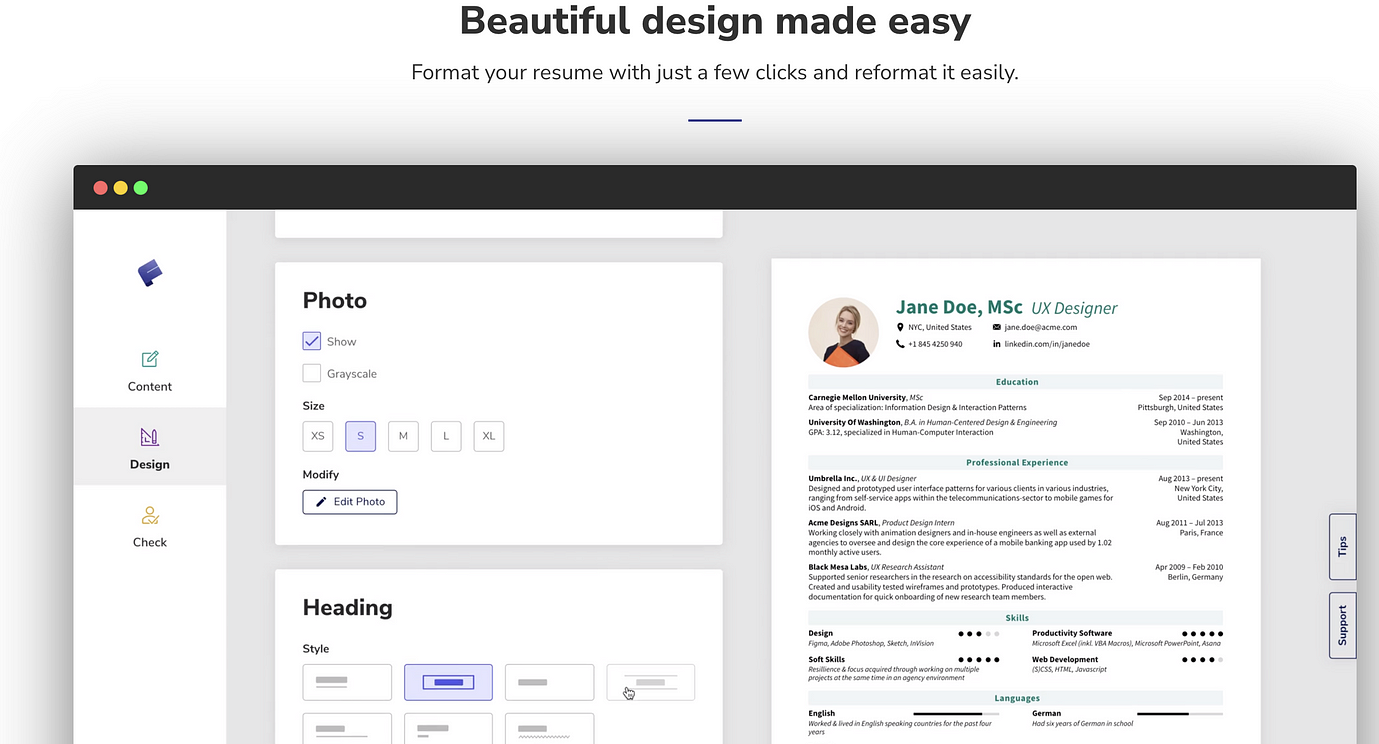Choose the XL photo size
The width and height of the screenshot is (1379, 744).
(488, 436)
